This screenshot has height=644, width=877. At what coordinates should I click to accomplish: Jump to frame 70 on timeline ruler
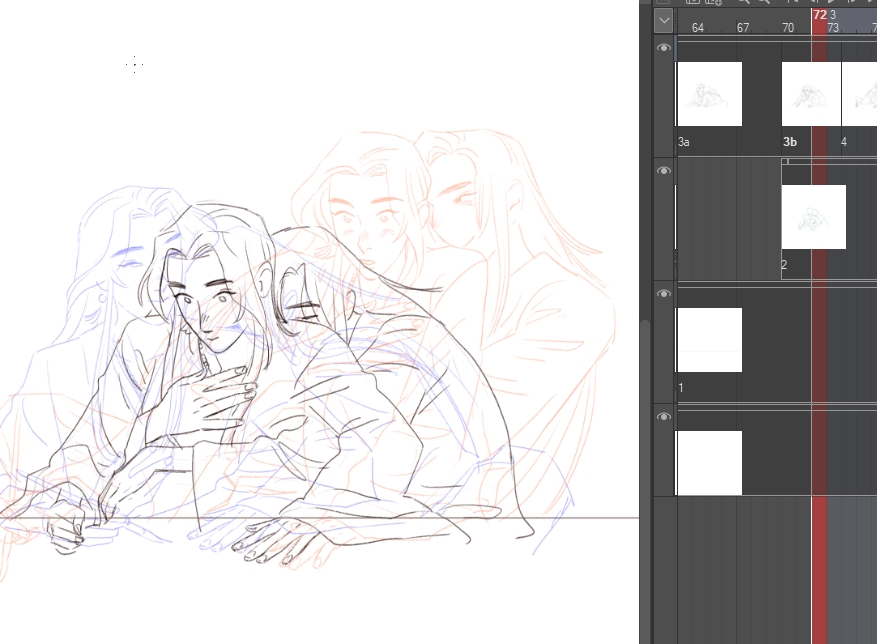coord(788,28)
